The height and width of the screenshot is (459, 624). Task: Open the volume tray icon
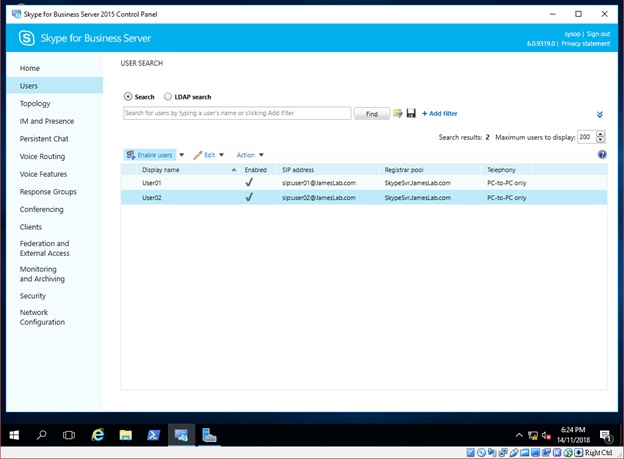(x=546, y=436)
